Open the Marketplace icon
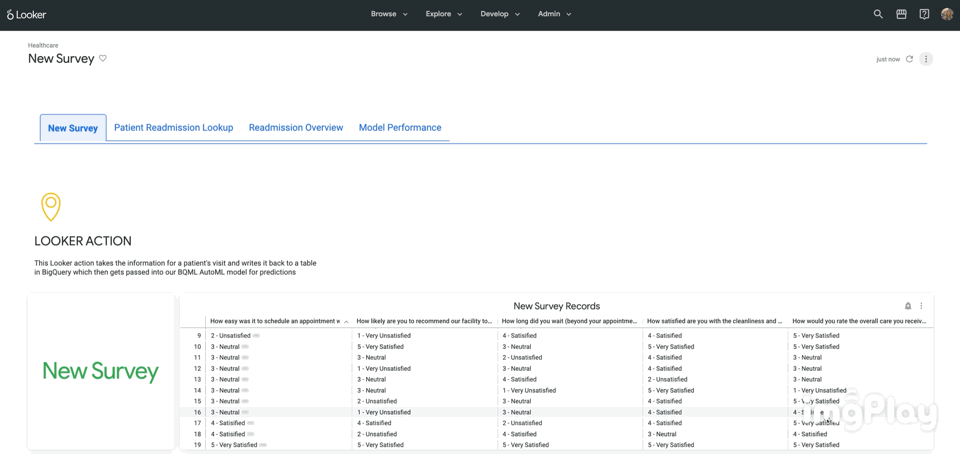This screenshot has height=454, width=960. 901,14
